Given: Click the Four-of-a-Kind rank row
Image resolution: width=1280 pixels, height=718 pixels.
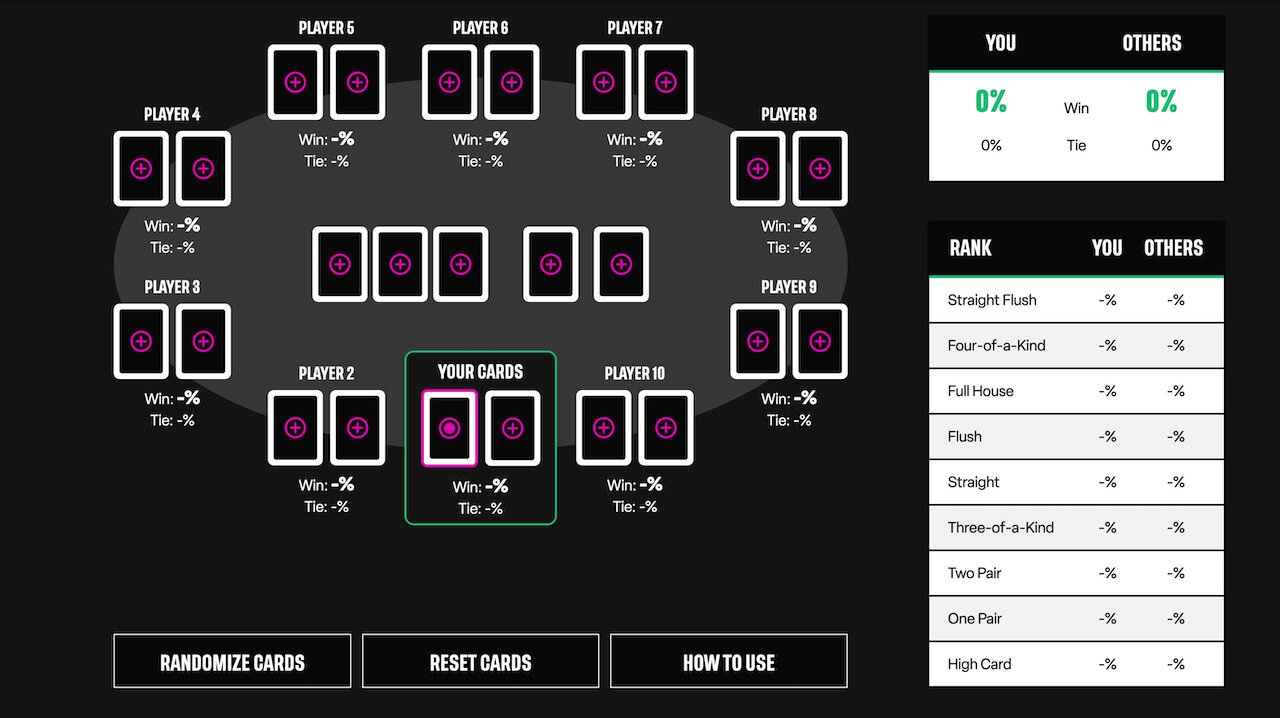Looking at the screenshot, I should (1076, 345).
